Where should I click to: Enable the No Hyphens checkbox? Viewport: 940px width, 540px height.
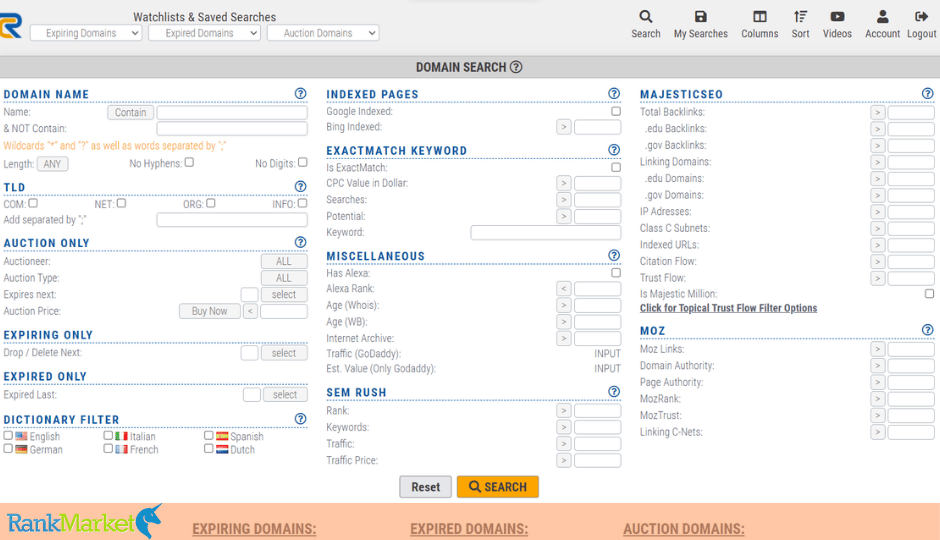click(189, 162)
